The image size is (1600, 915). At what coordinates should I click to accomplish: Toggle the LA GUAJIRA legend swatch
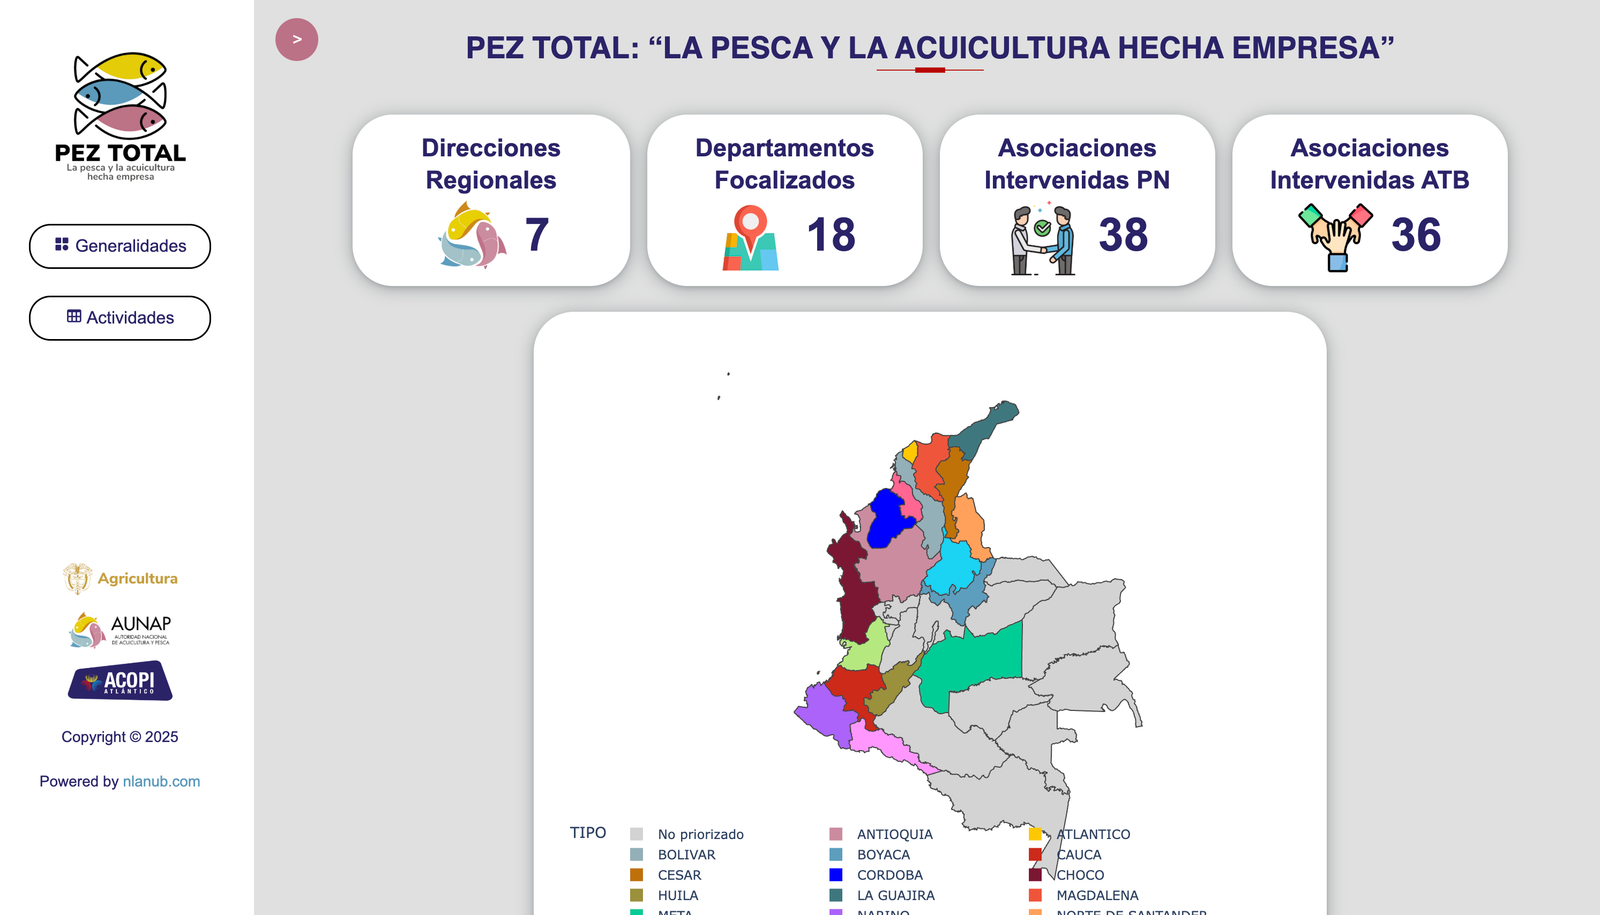836,896
